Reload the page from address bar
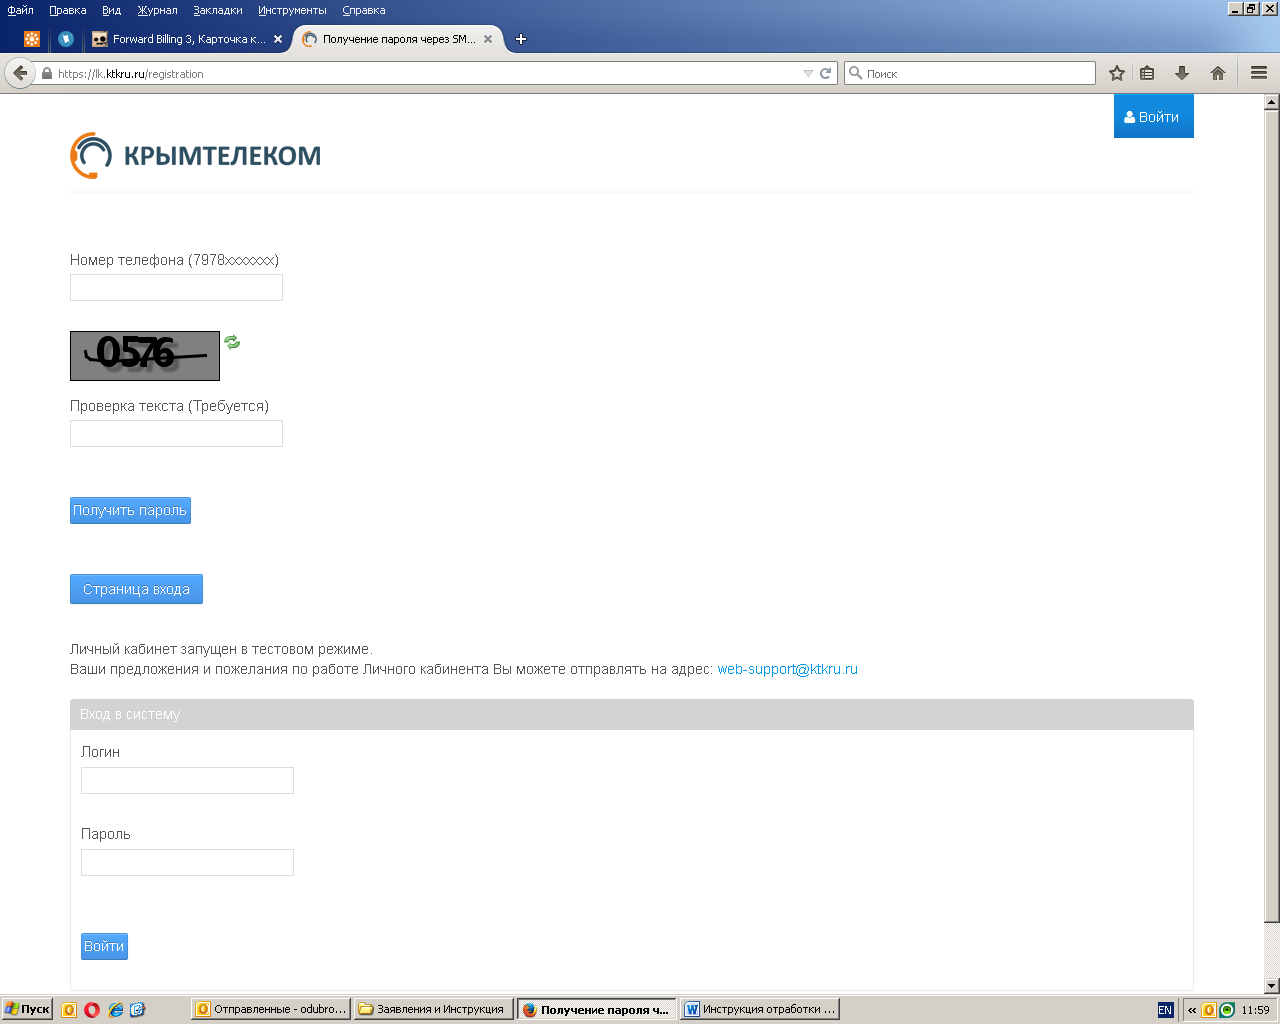This screenshot has width=1280, height=1024. tap(826, 73)
